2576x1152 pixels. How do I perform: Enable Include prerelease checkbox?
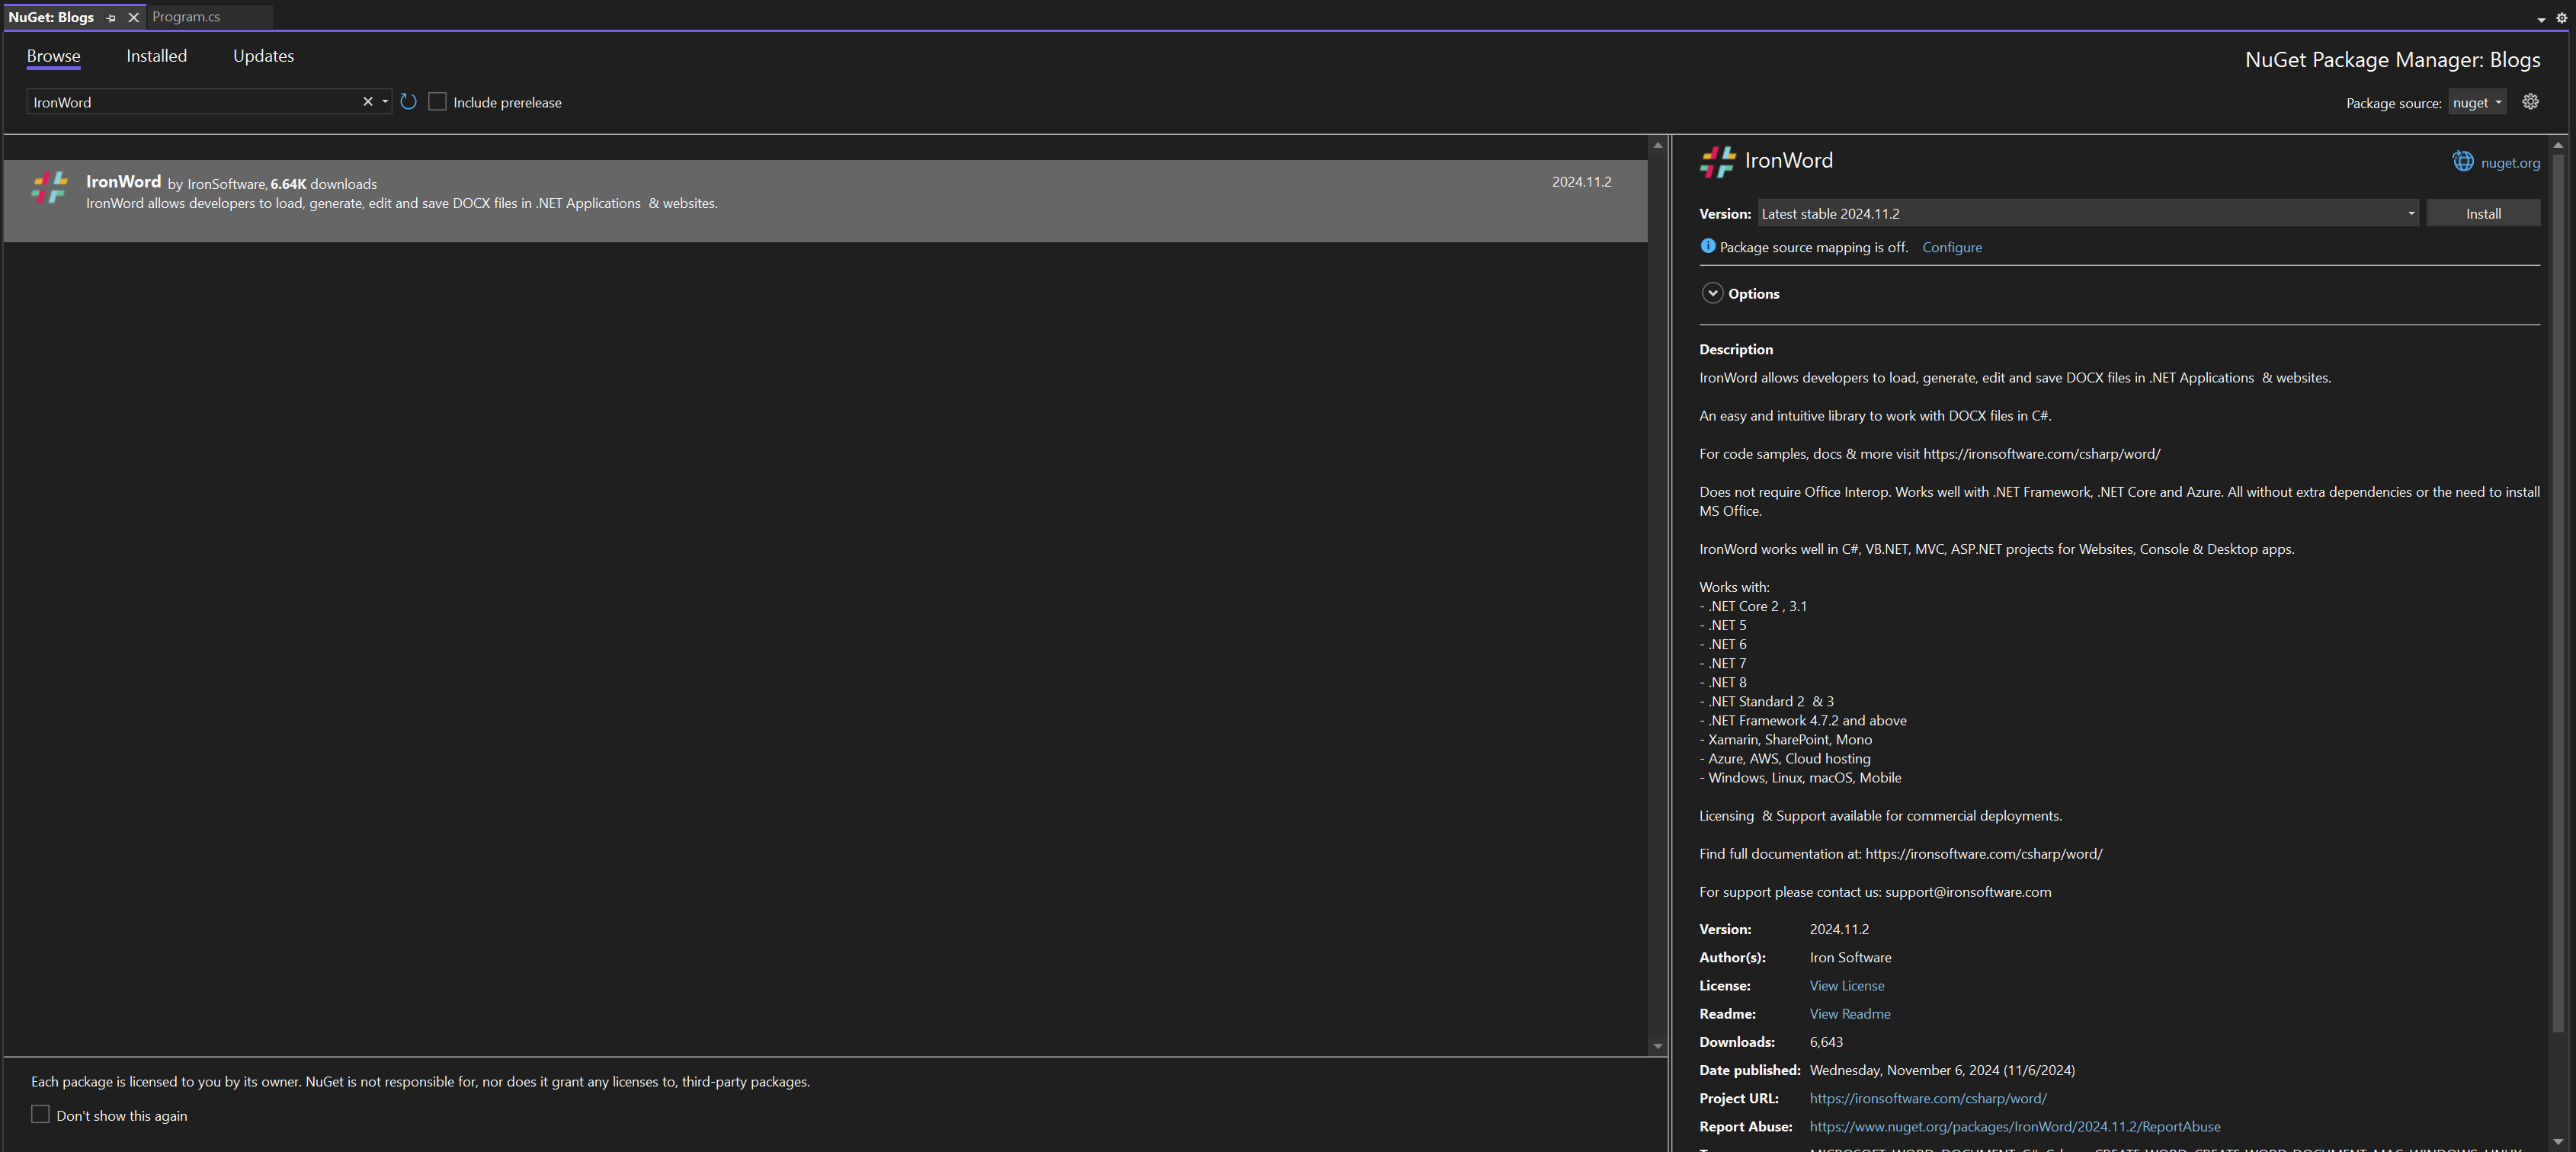[x=437, y=102]
